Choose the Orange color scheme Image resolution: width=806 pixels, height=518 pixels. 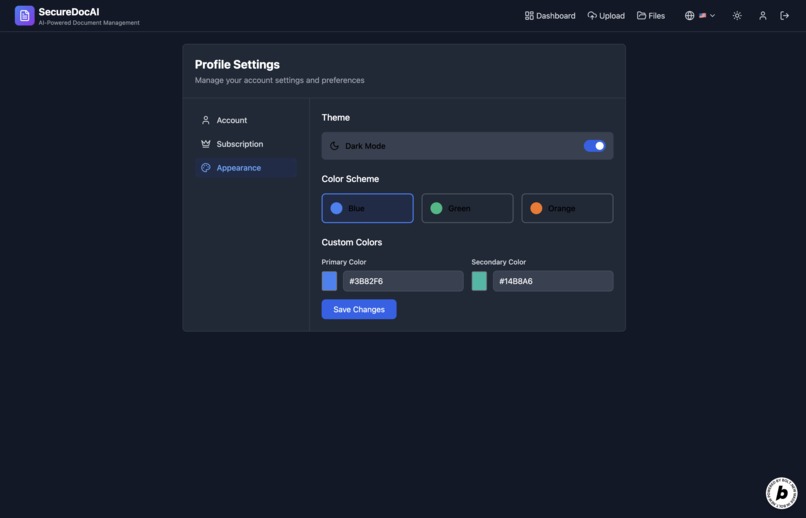[567, 208]
